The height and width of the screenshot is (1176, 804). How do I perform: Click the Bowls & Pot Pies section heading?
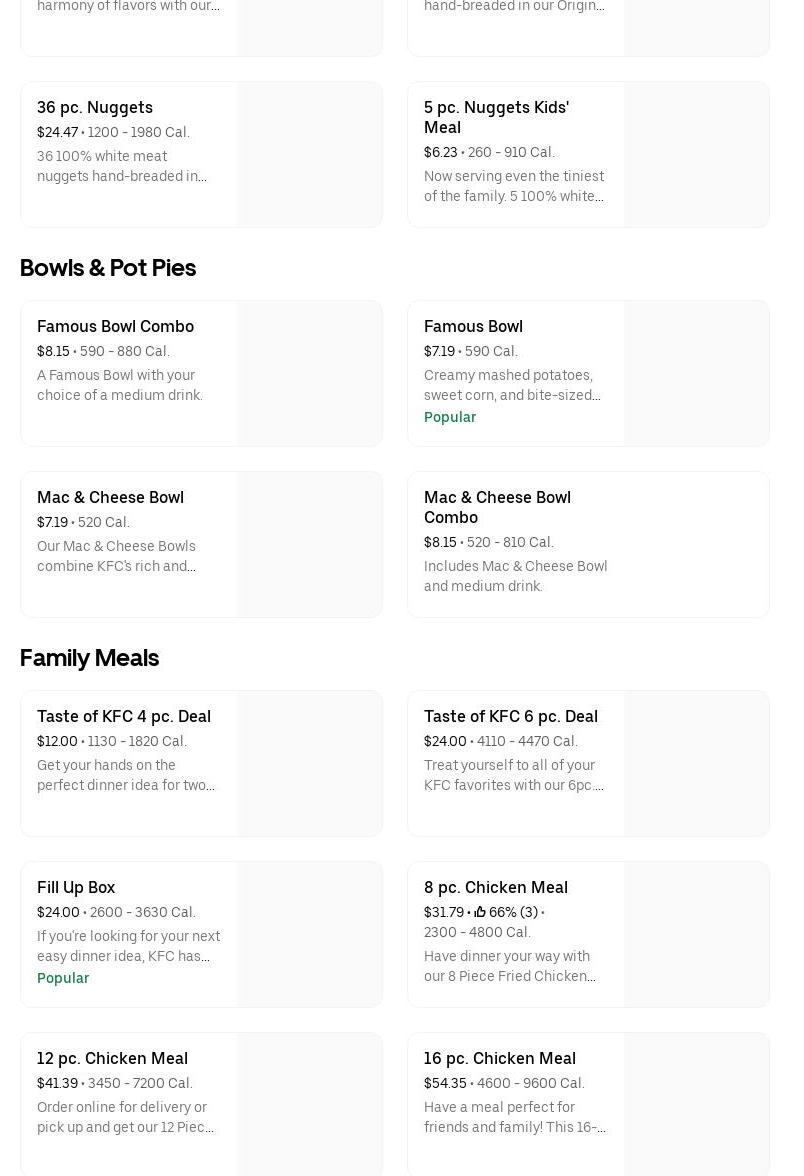point(108,268)
